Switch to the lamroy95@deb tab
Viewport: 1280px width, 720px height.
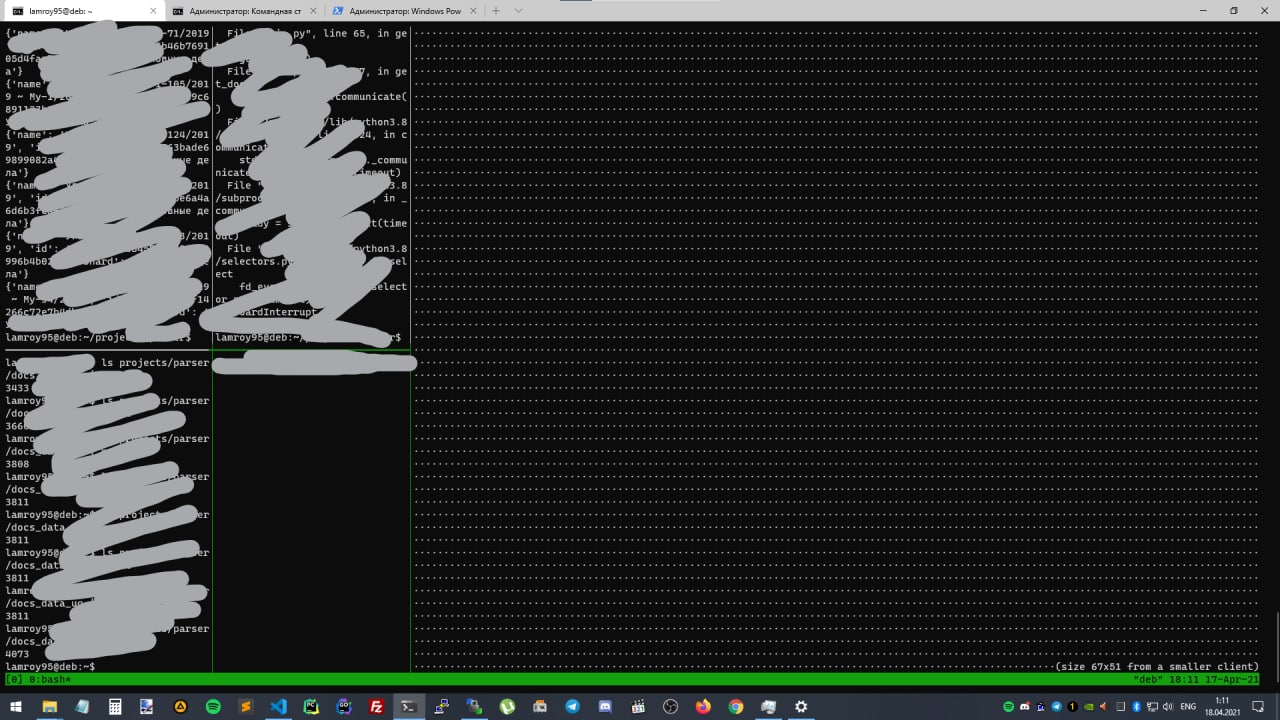82,10
